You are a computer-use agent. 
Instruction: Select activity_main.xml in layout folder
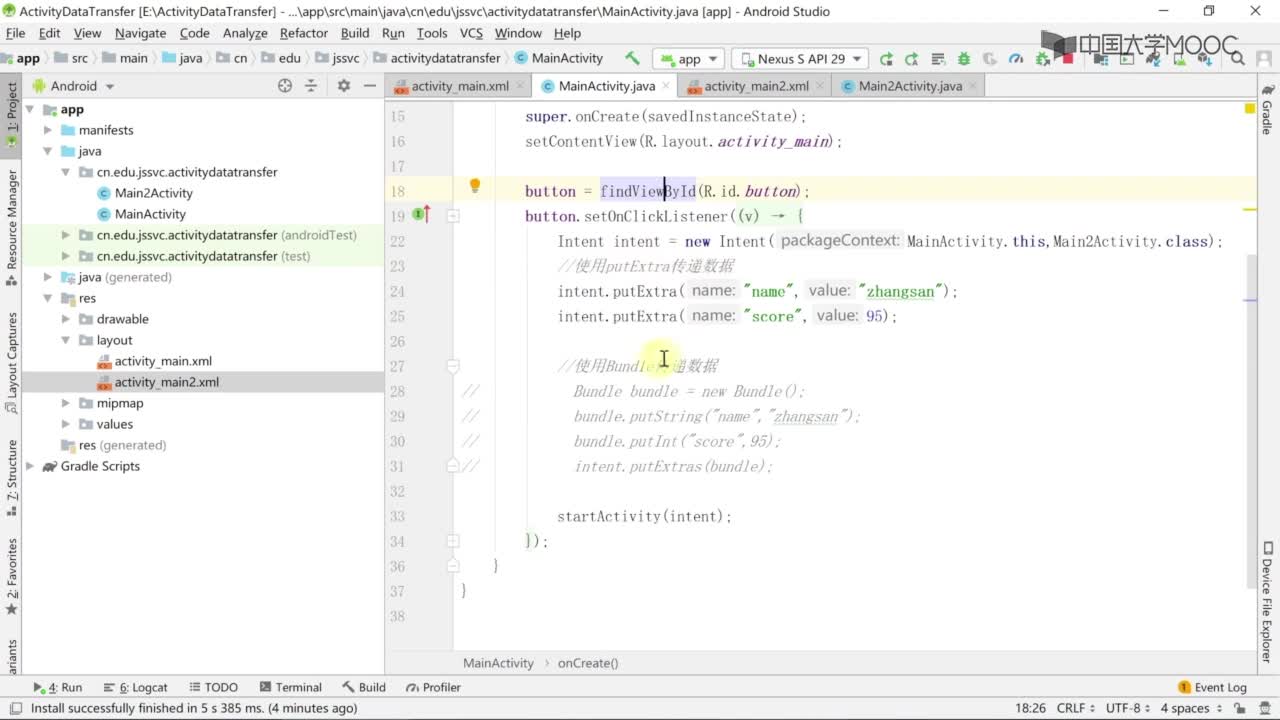pyautogui.click(x=163, y=361)
